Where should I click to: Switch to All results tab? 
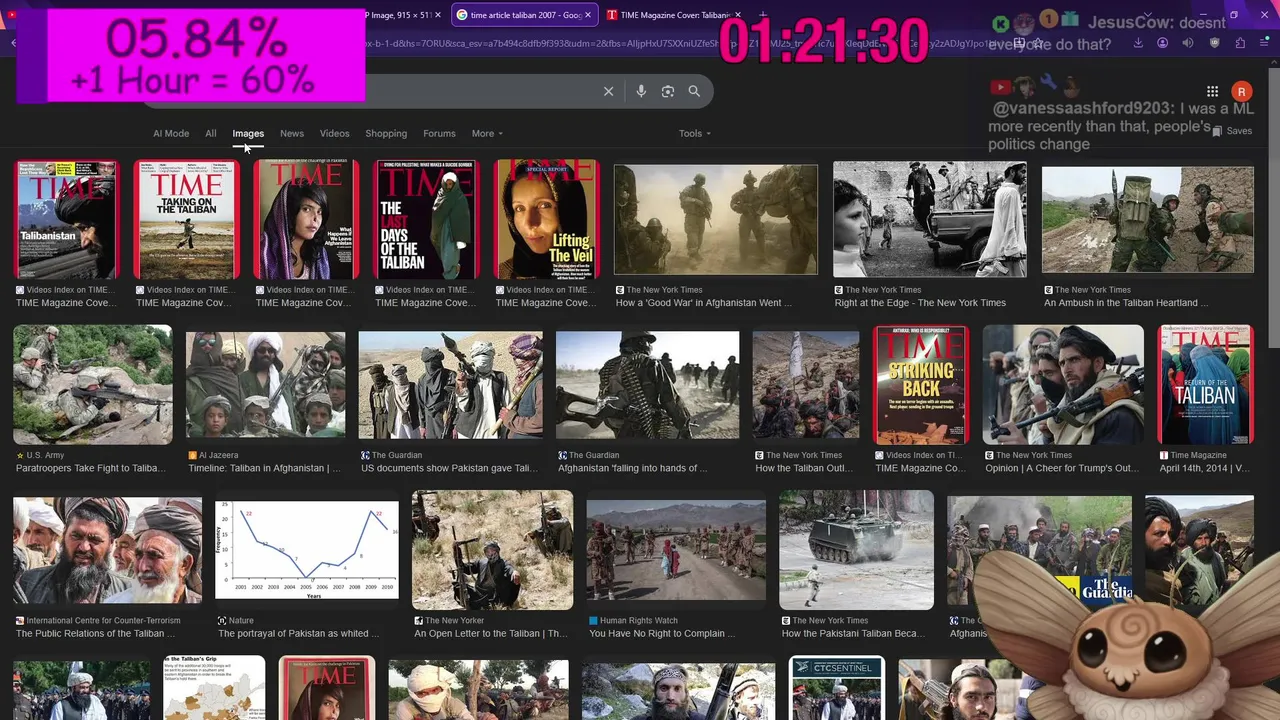tap(211, 133)
